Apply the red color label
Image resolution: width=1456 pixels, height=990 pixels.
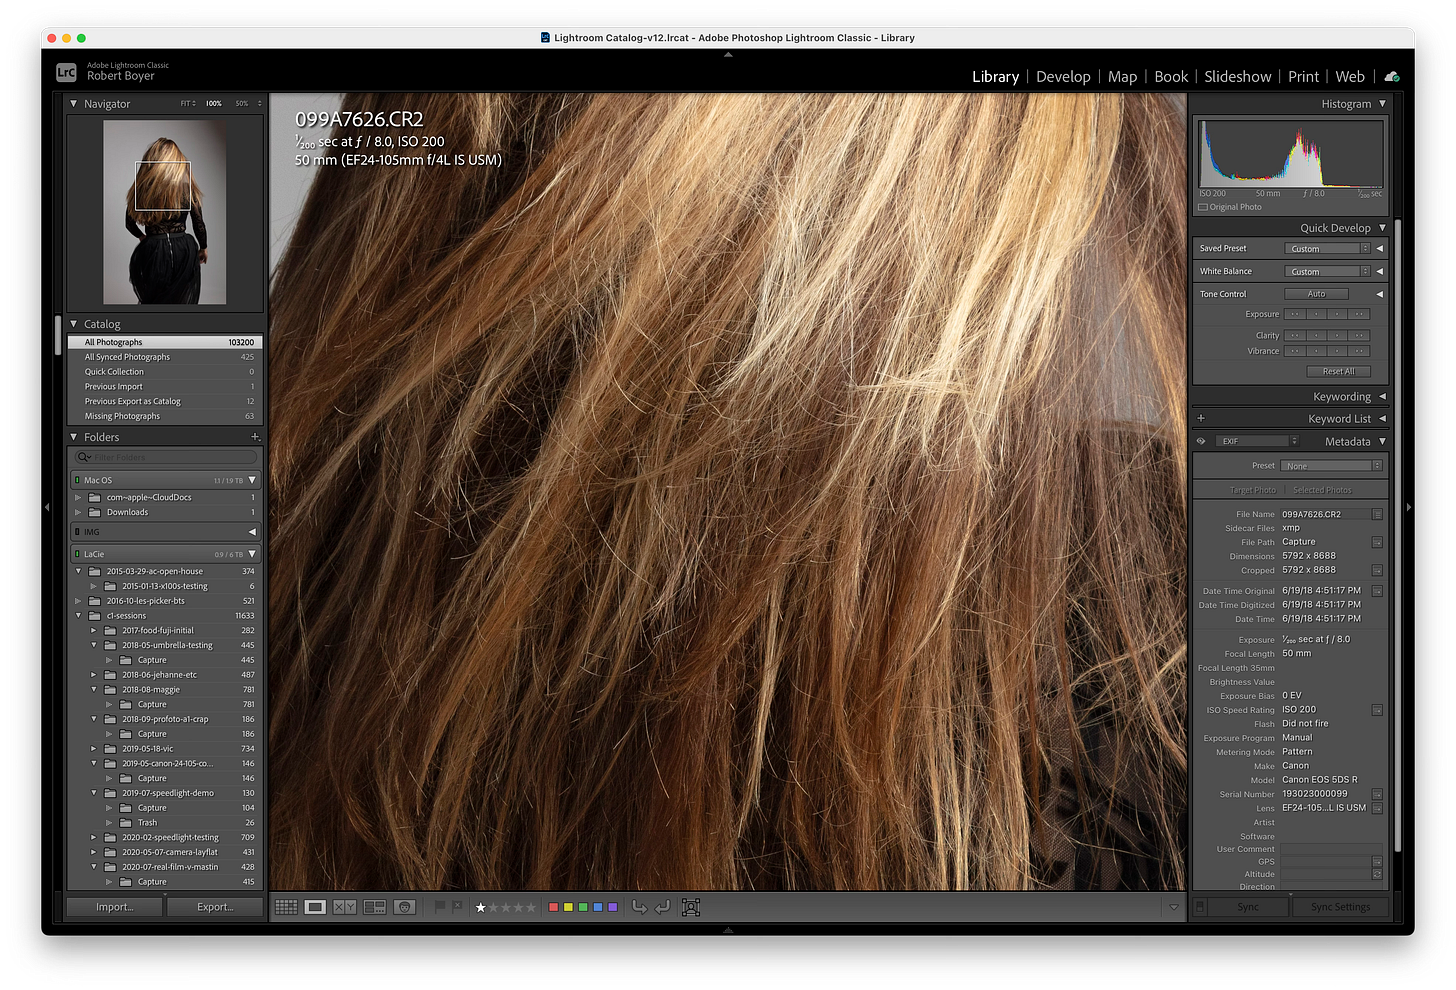[x=553, y=907]
